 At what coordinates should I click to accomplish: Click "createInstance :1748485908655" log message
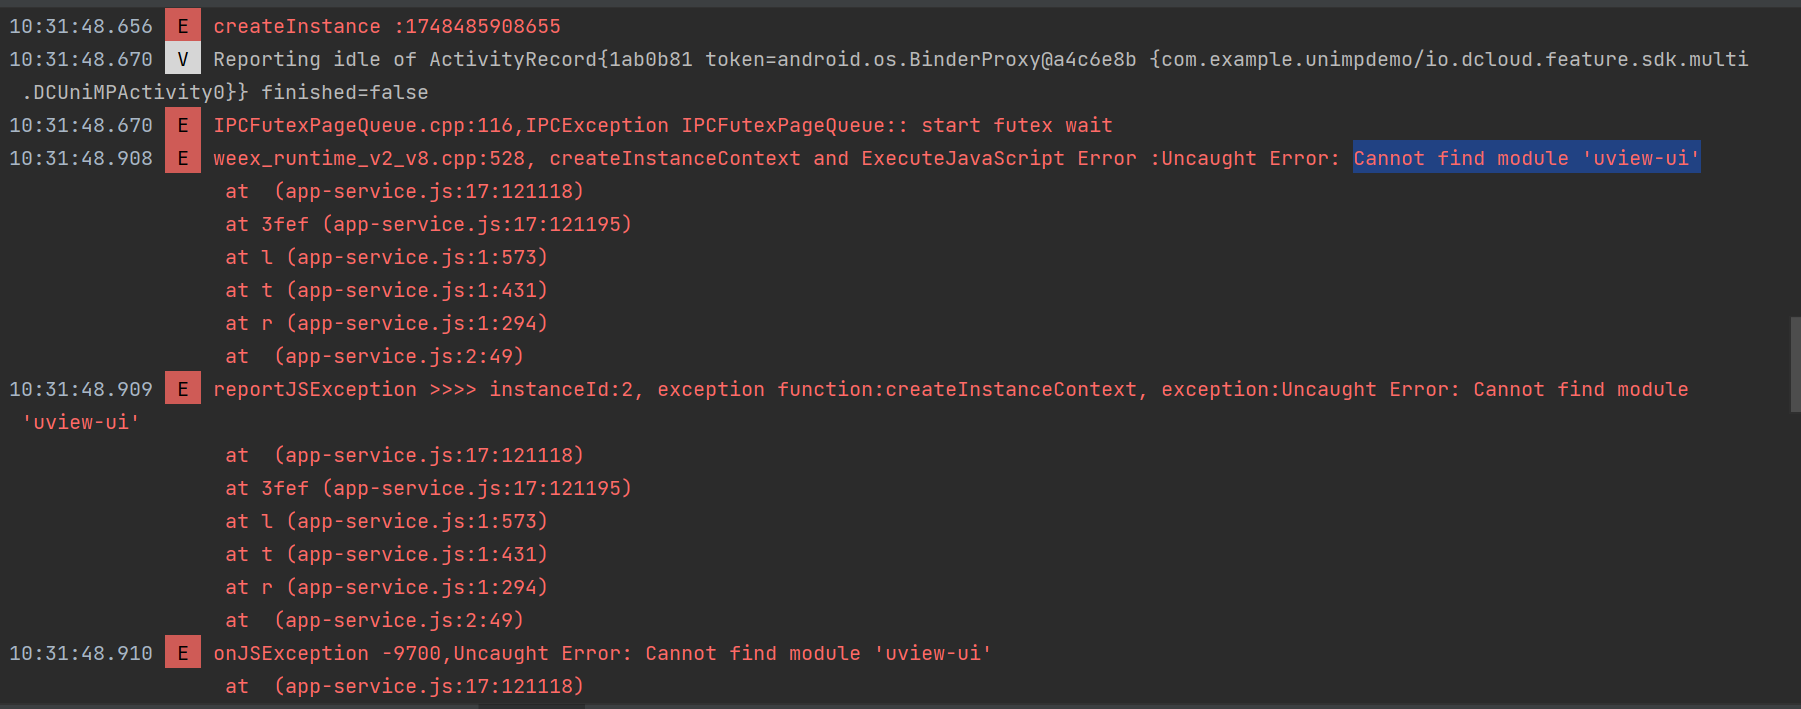(x=387, y=26)
